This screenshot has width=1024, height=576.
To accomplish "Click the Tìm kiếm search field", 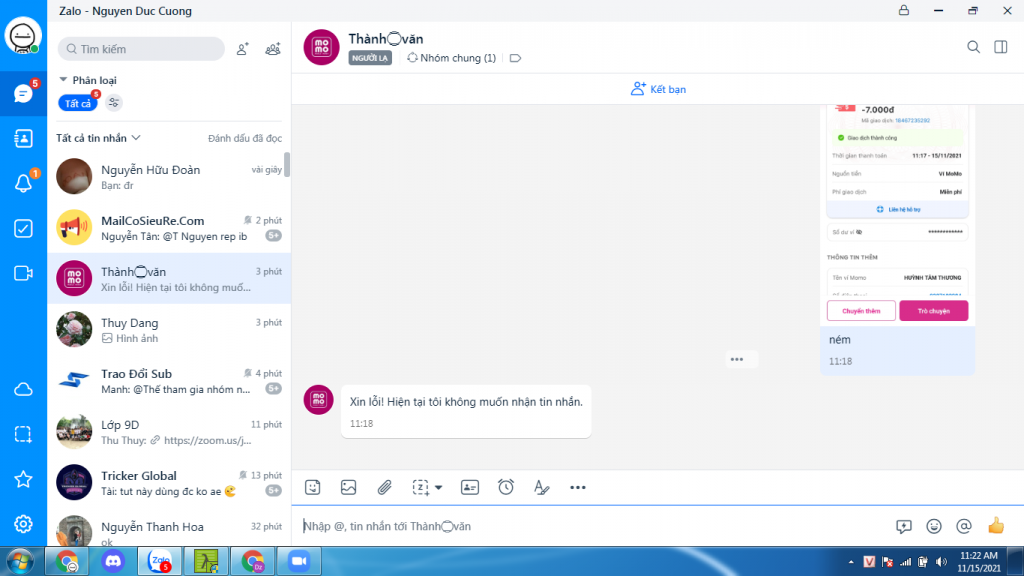I will [141, 49].
